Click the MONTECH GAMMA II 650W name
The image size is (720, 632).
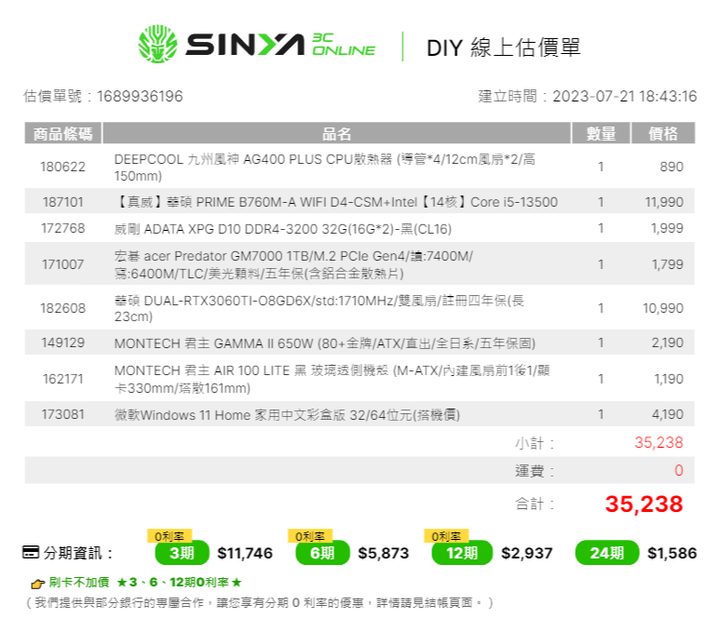325,343
